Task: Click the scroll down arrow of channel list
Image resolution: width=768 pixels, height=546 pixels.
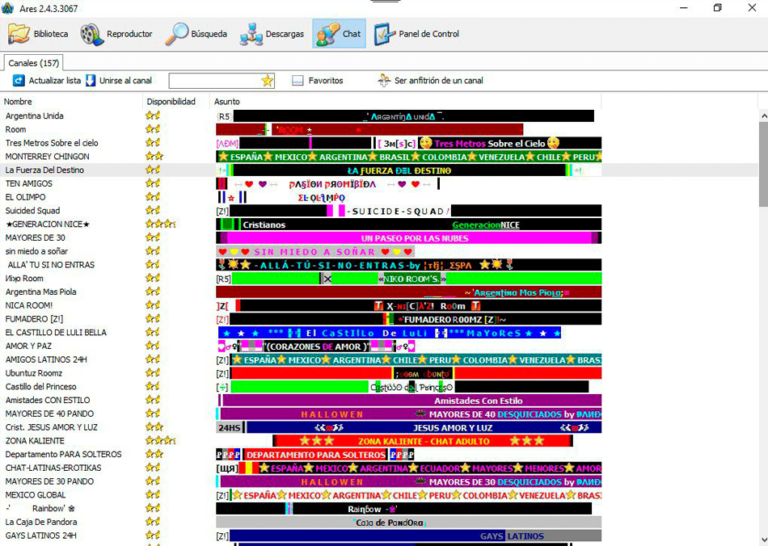Action: (763, 539)
